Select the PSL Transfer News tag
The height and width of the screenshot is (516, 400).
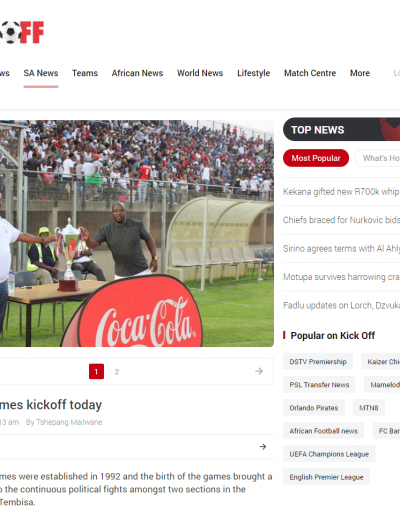tap(319, 385)
